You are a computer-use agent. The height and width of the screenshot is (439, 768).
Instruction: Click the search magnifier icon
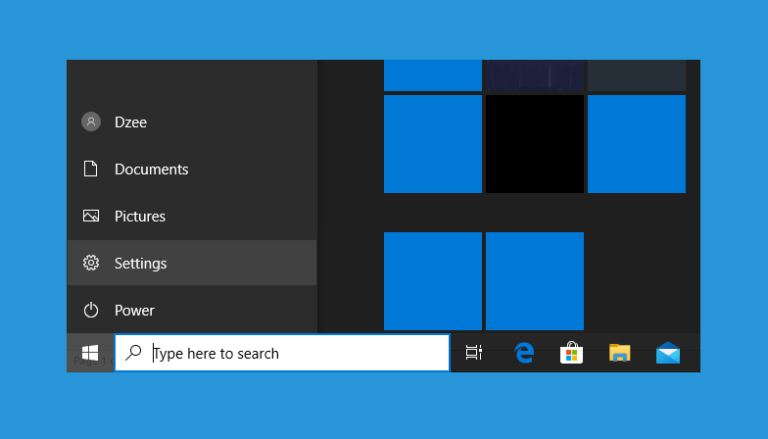pyautogui.click(x=133, y=353)
